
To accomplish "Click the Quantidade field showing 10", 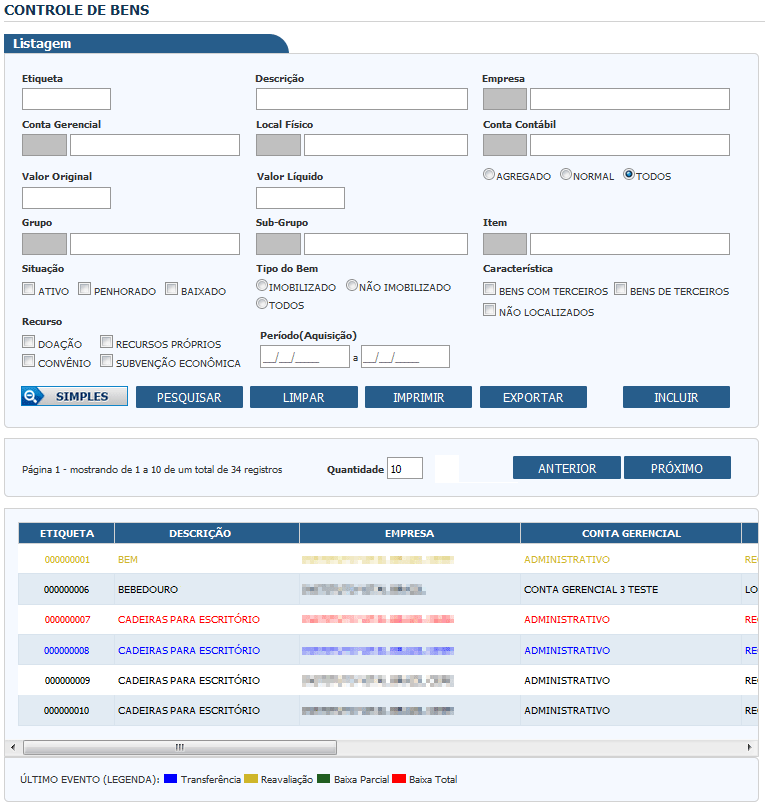I will click(405, 468).
